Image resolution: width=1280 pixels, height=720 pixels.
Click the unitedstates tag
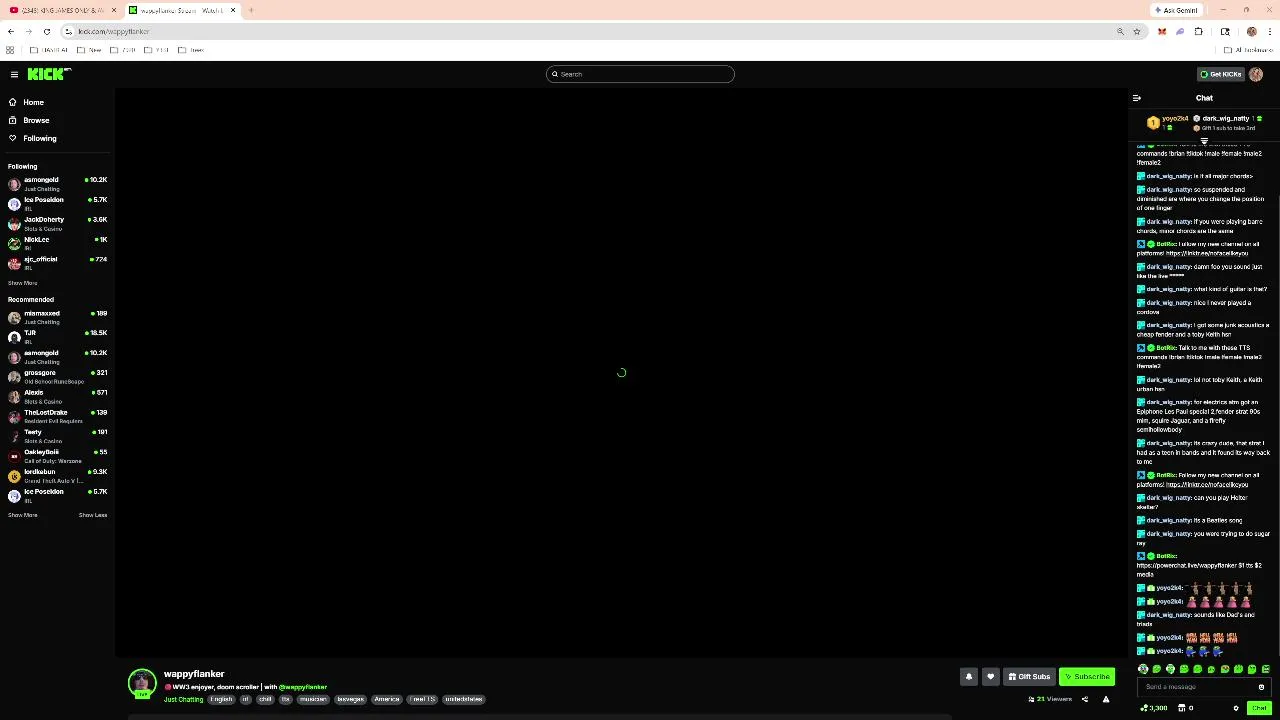(463, 699)
